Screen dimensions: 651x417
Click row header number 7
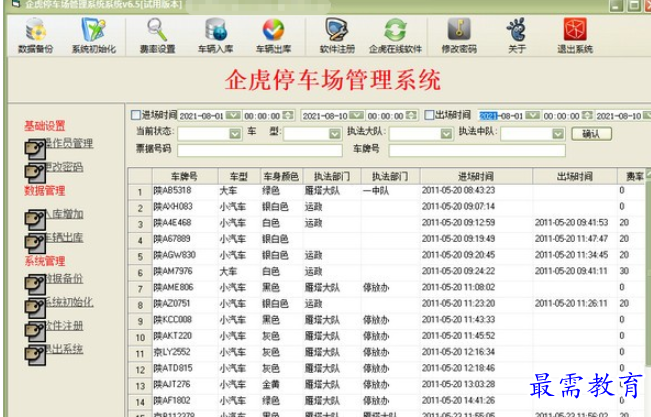click(140, 289)
